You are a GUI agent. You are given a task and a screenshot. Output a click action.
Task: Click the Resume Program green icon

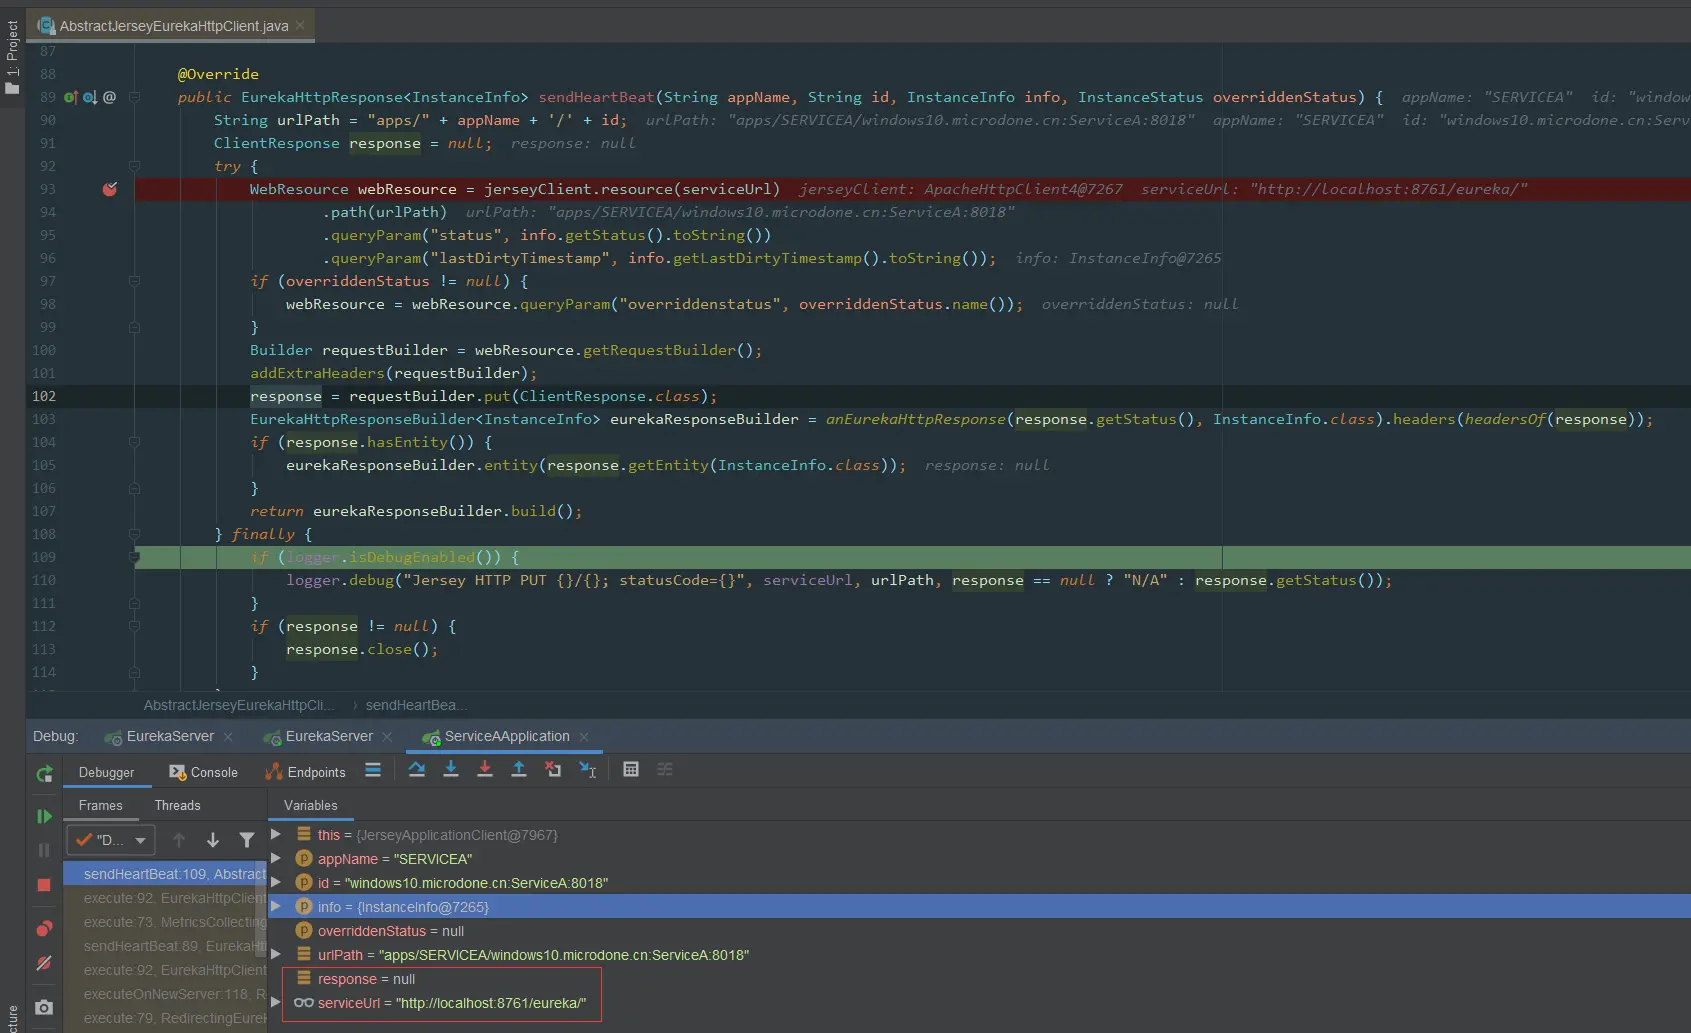pos(44,816)
